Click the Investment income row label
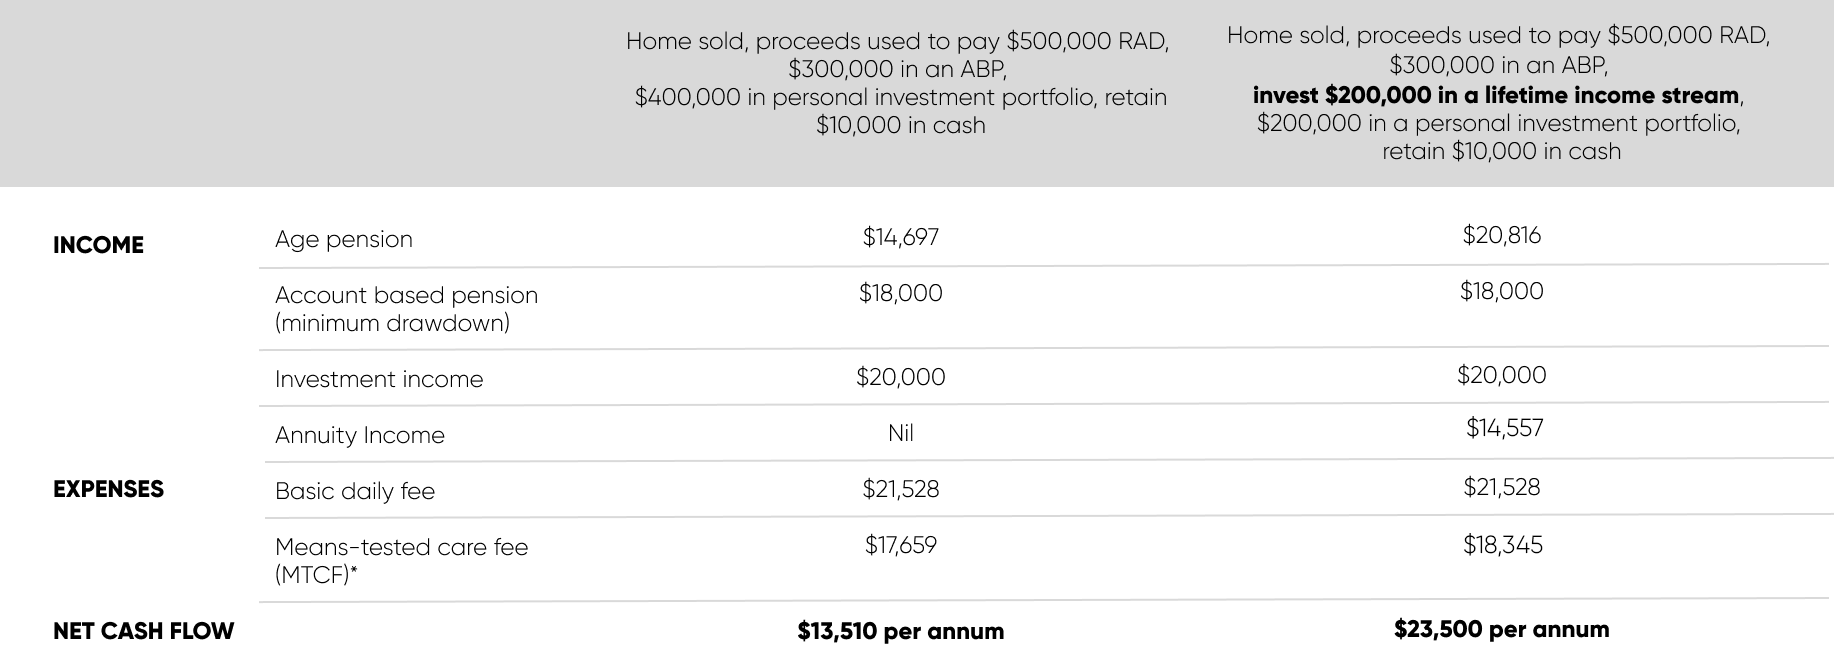The height and width of the screenshot is (667, 1834). (378, 379)
